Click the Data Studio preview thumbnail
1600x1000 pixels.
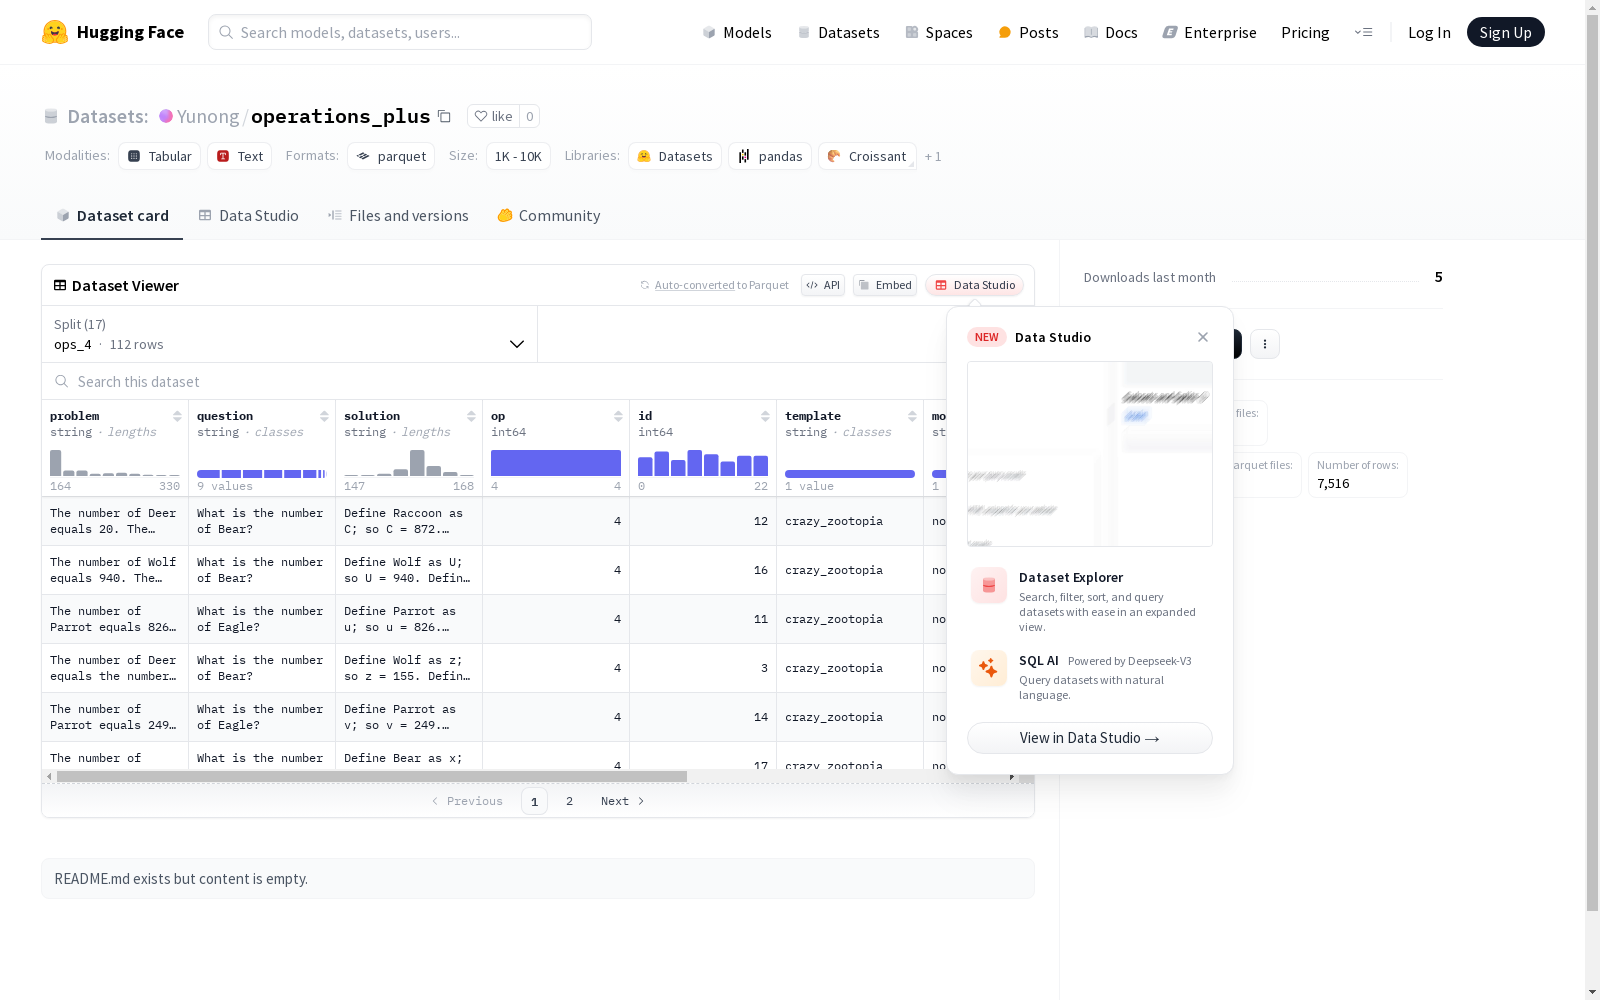1090,454
